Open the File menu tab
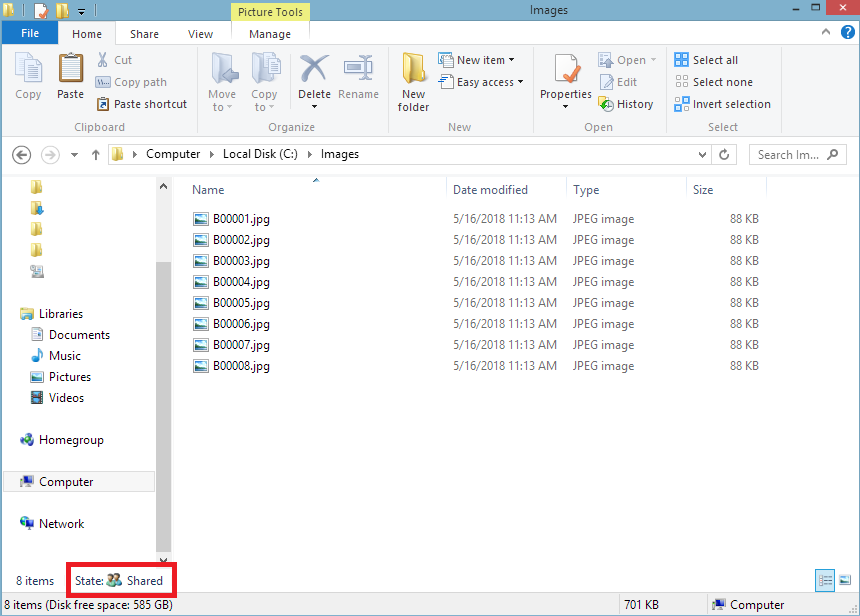 [30, 34]
